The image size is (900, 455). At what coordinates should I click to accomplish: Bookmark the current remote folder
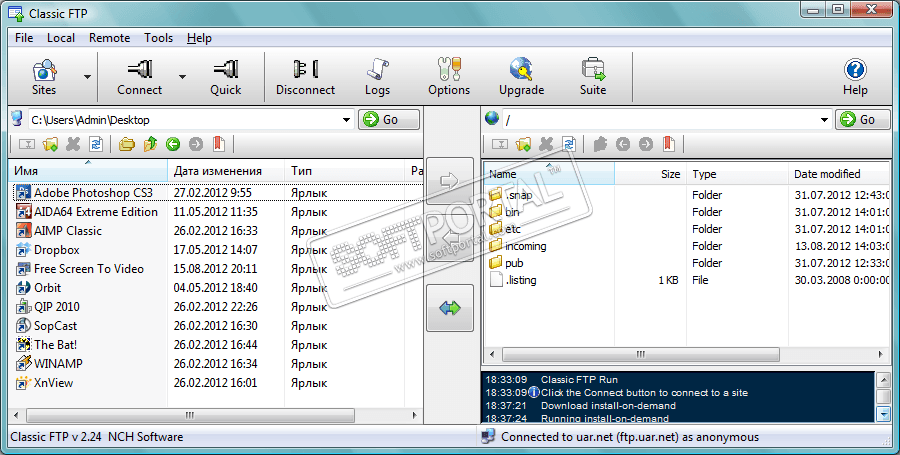coord(669,144)
